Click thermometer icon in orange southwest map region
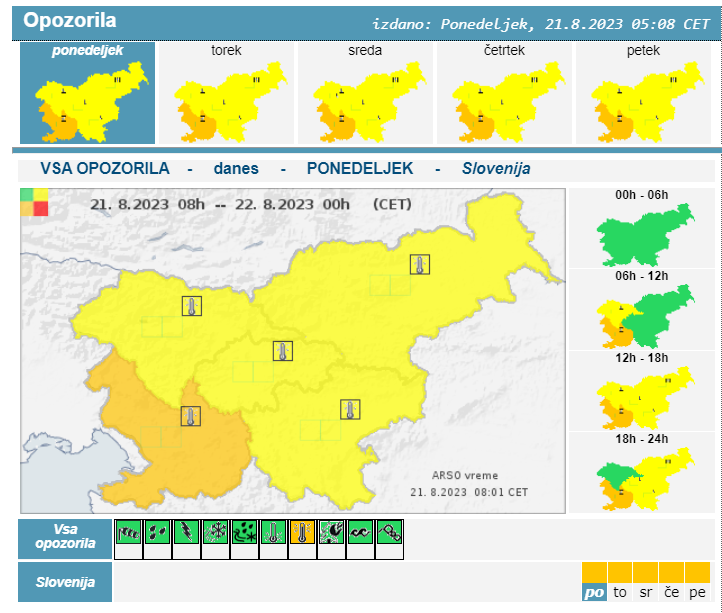Screen dimensions: 722x613 coord(190,416)
